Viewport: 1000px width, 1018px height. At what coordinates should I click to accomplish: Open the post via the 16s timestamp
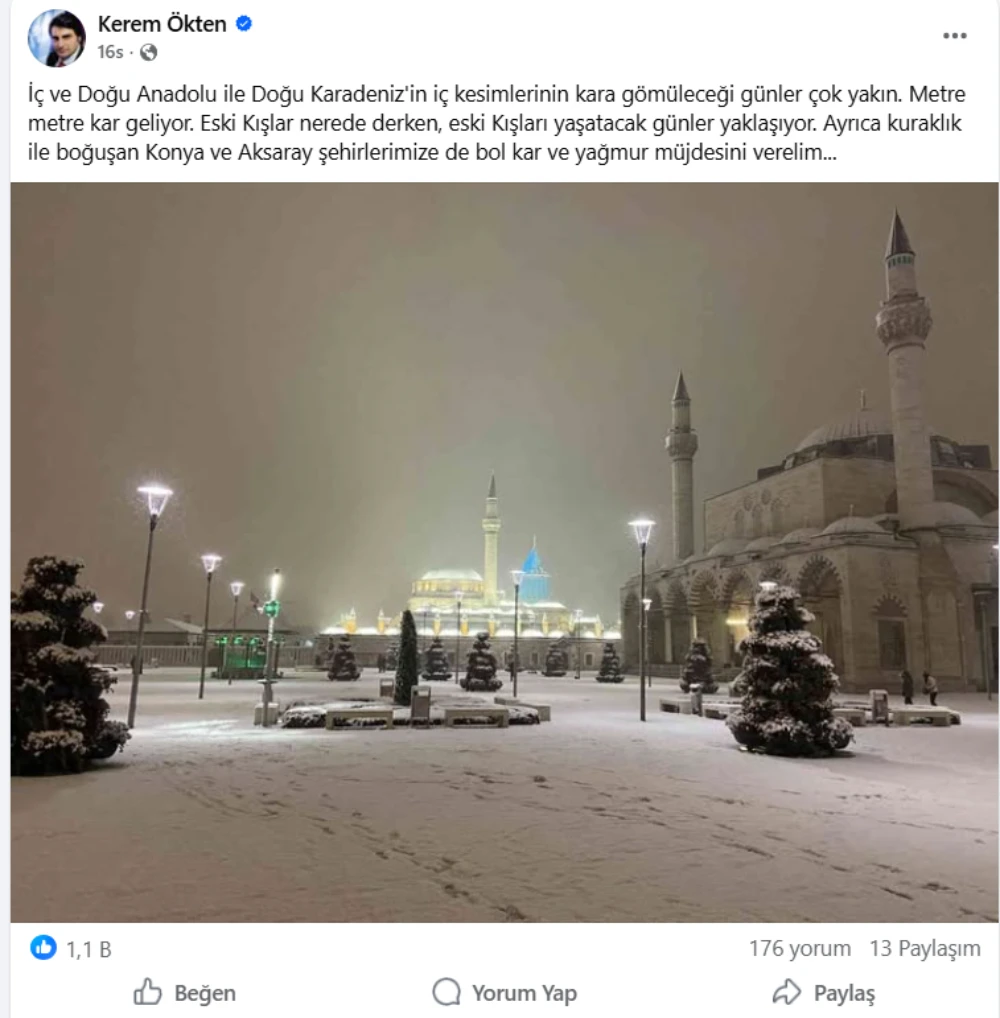[110, 52]
